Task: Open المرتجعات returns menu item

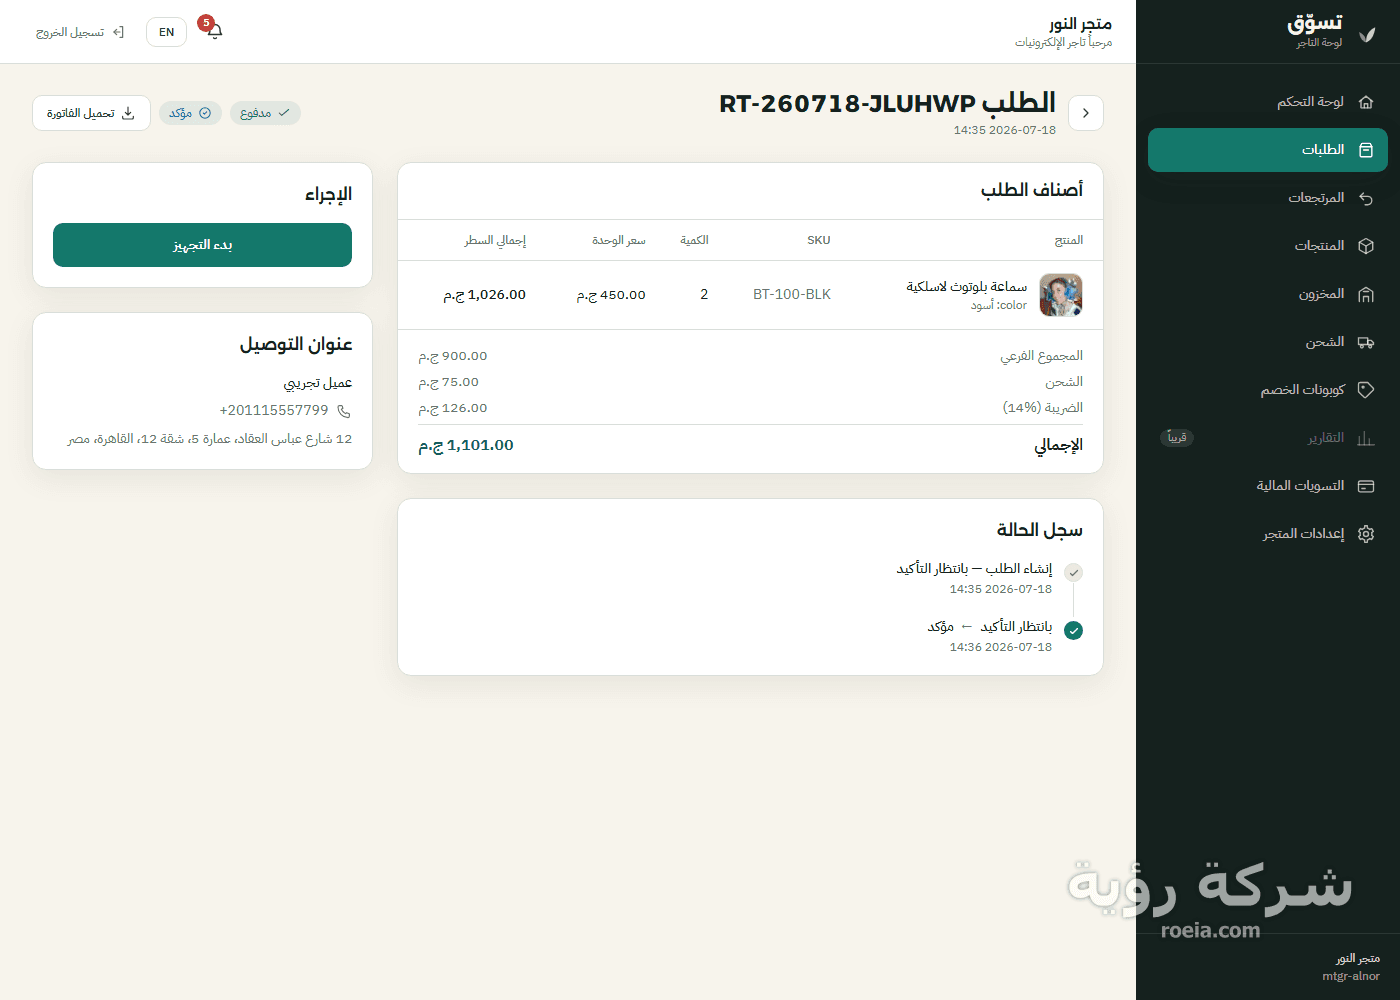Action: tap(1268, 198)
